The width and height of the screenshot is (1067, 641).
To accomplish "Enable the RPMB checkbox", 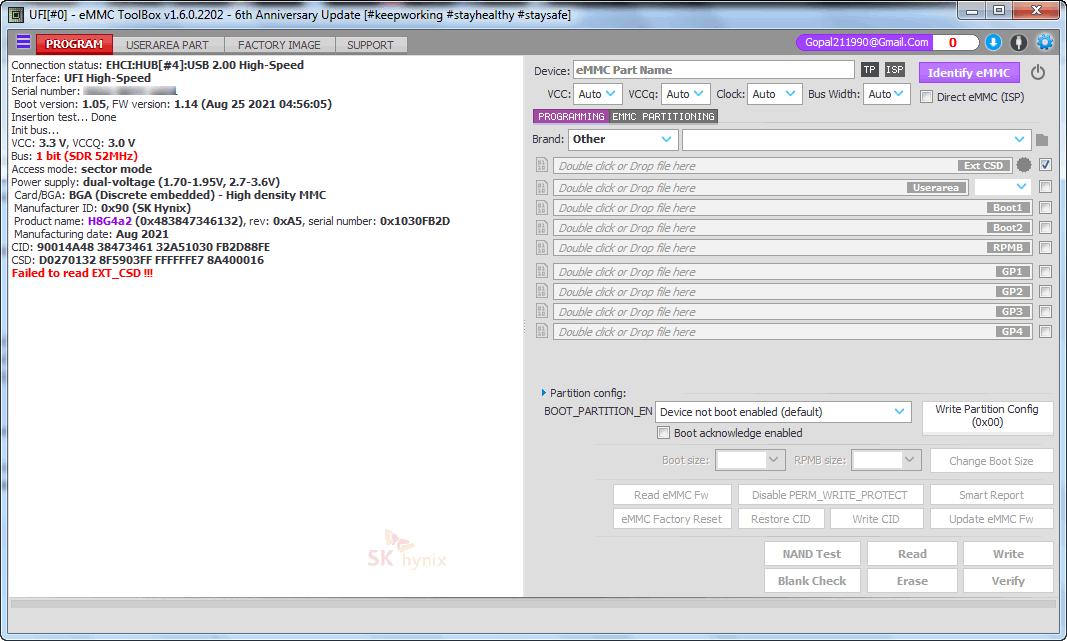I will tap(1046, 248).
